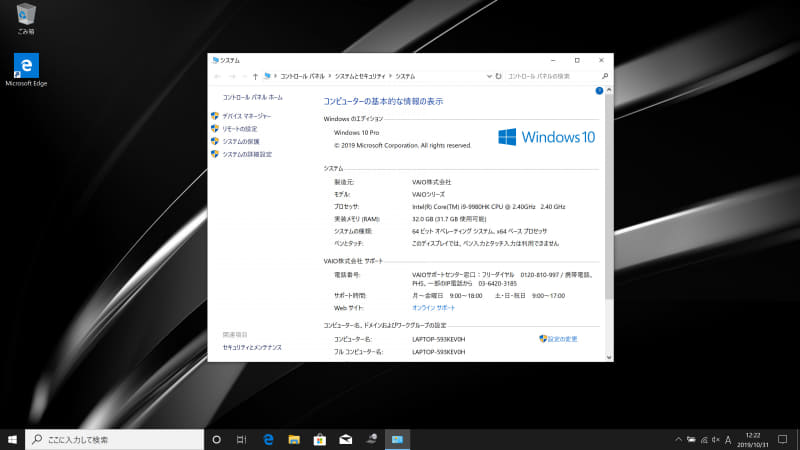
Task: Select システム breadcrumb segment
Action: click(405, 77)
